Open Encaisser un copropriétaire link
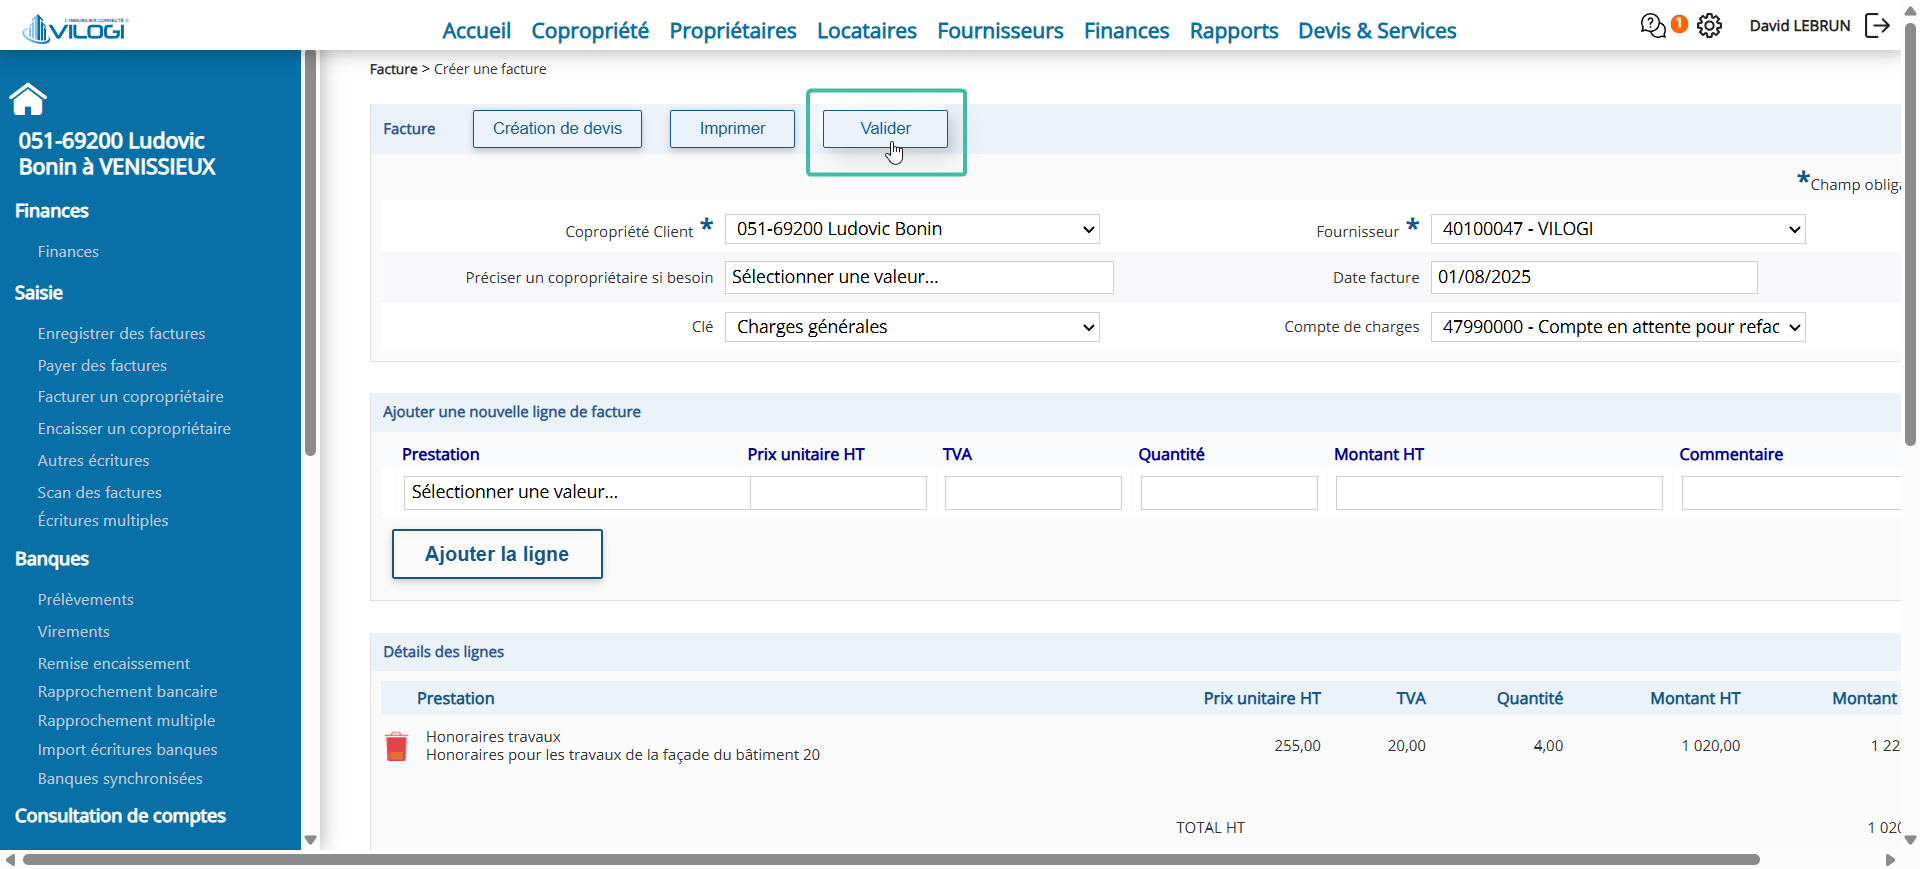The height and width of the screenshot is (869, 1920). pyautogui.click(x=134, y=429)
